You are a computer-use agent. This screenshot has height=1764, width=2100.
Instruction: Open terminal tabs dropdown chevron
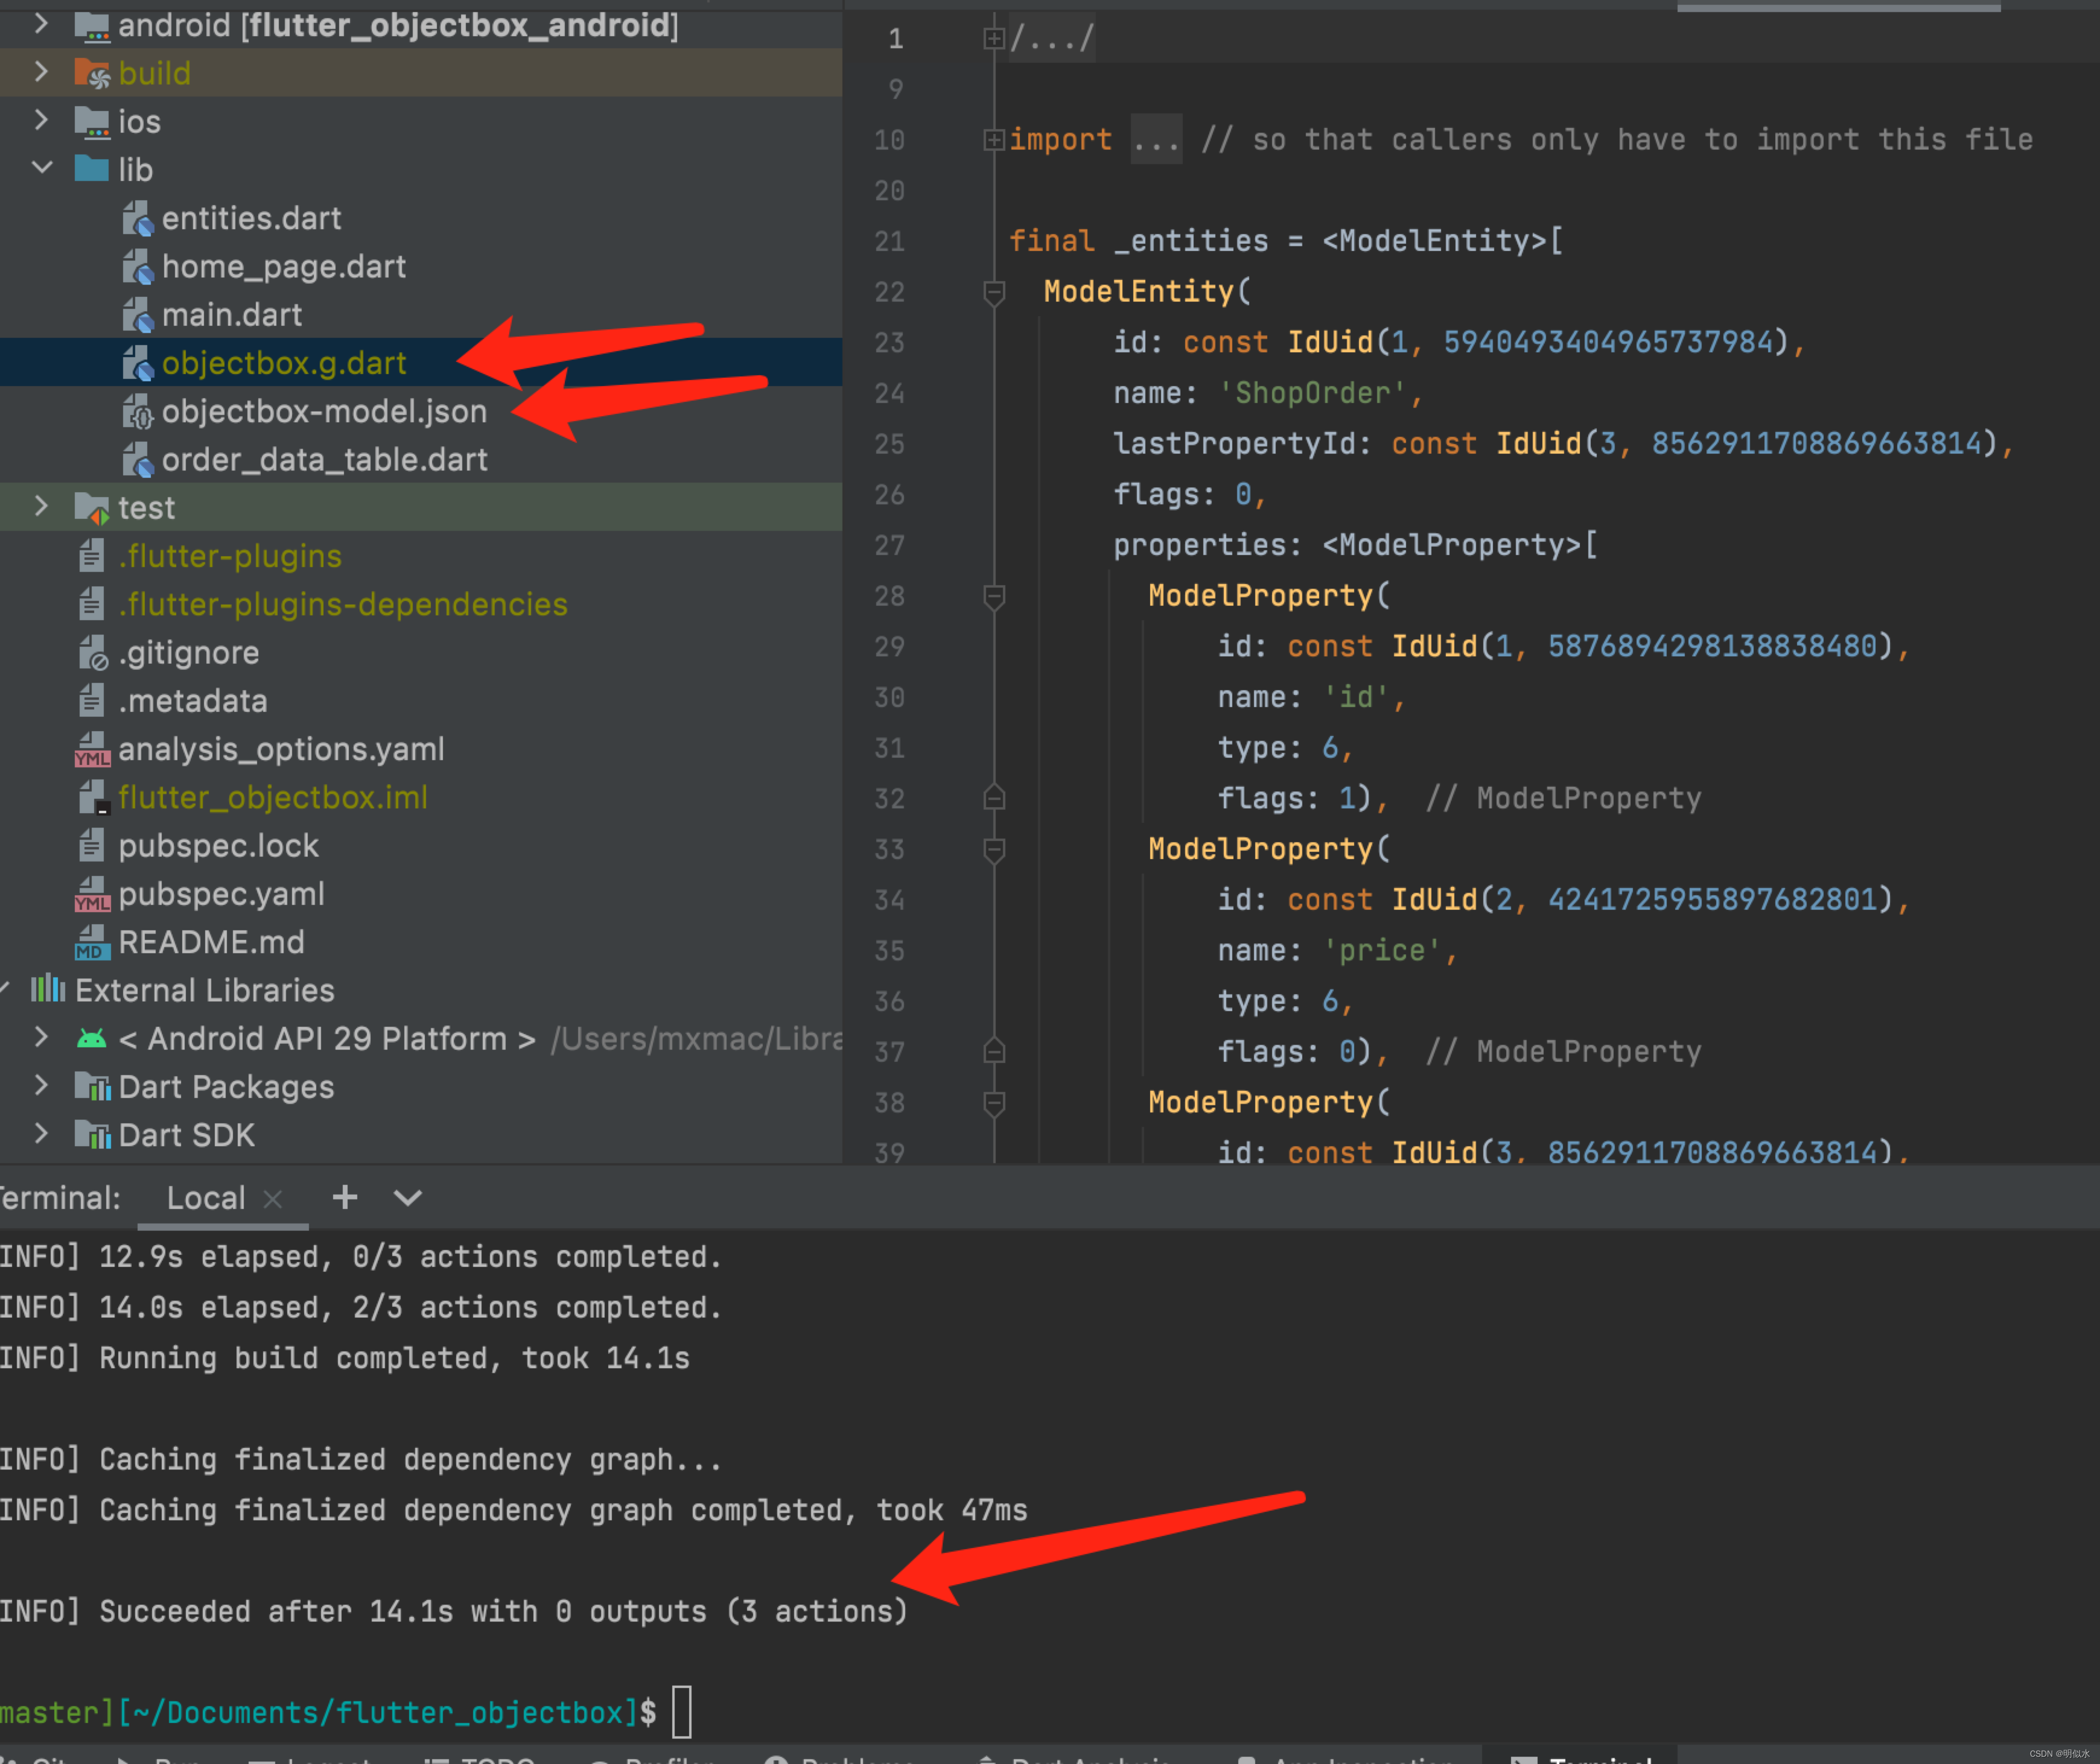407,1197
